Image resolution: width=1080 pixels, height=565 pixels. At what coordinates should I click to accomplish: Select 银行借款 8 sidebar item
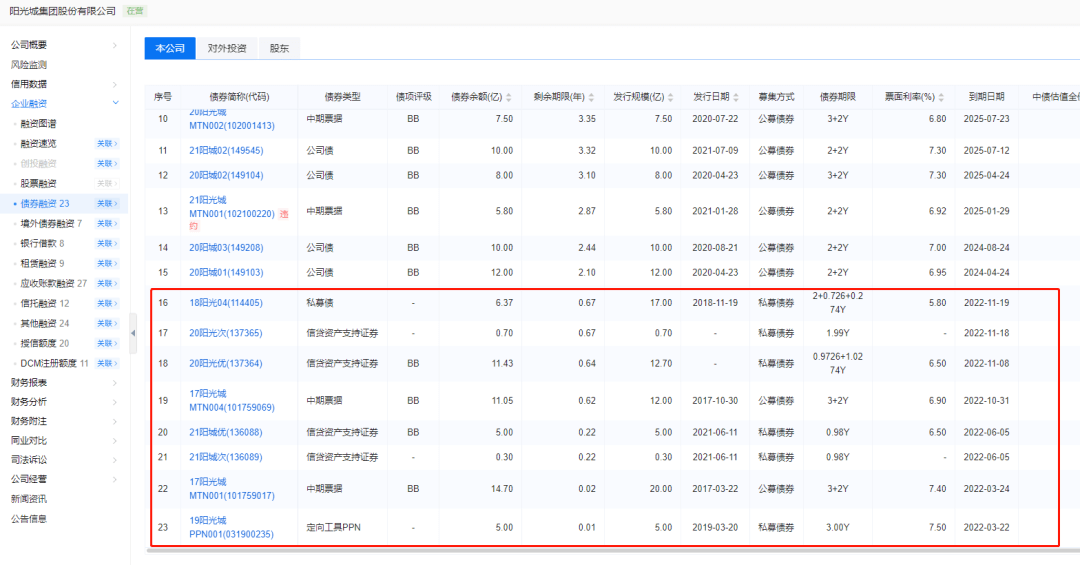click(42, 244)
